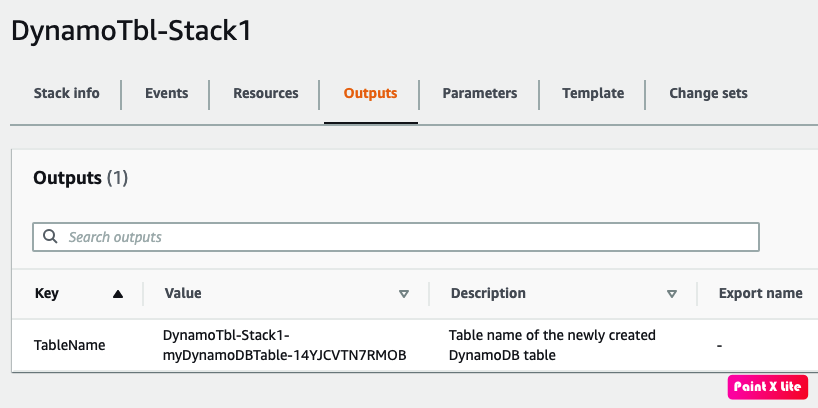Open the Stack info tab
The image size is (818, 408).
click(66, 93)
